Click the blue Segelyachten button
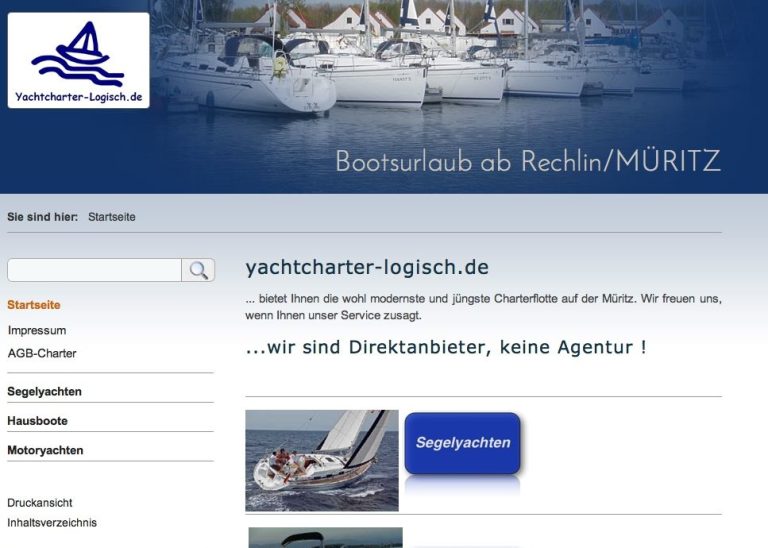The height and width of the screenshot is (548, 768). click(462, 443)
